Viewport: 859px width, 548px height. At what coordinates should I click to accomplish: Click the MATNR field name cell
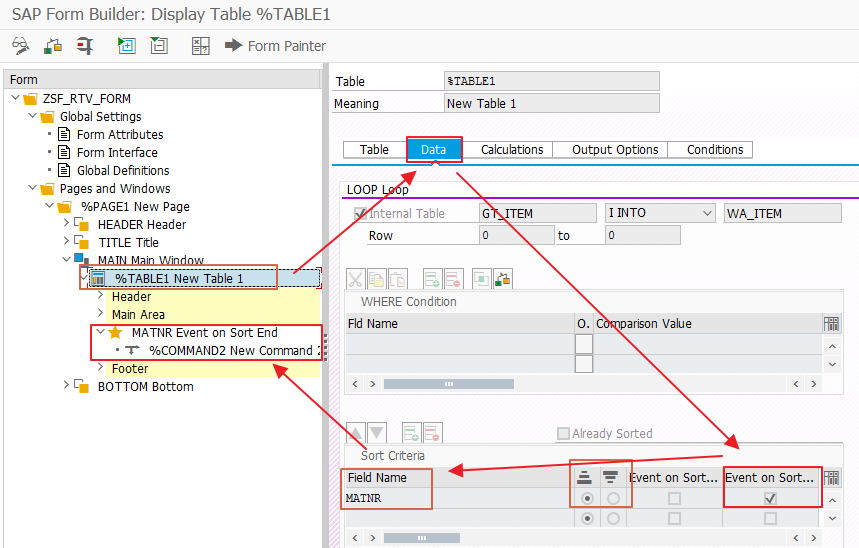tap(459, 499)
